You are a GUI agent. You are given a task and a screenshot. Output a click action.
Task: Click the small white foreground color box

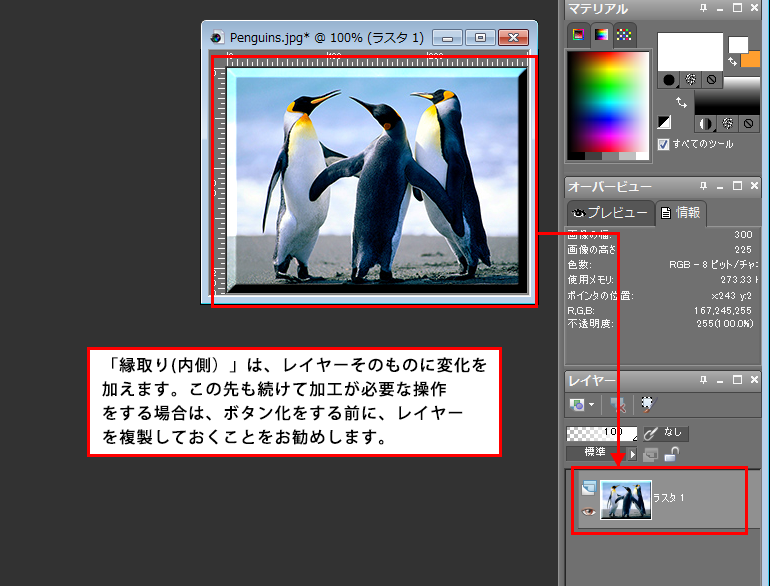738,45
